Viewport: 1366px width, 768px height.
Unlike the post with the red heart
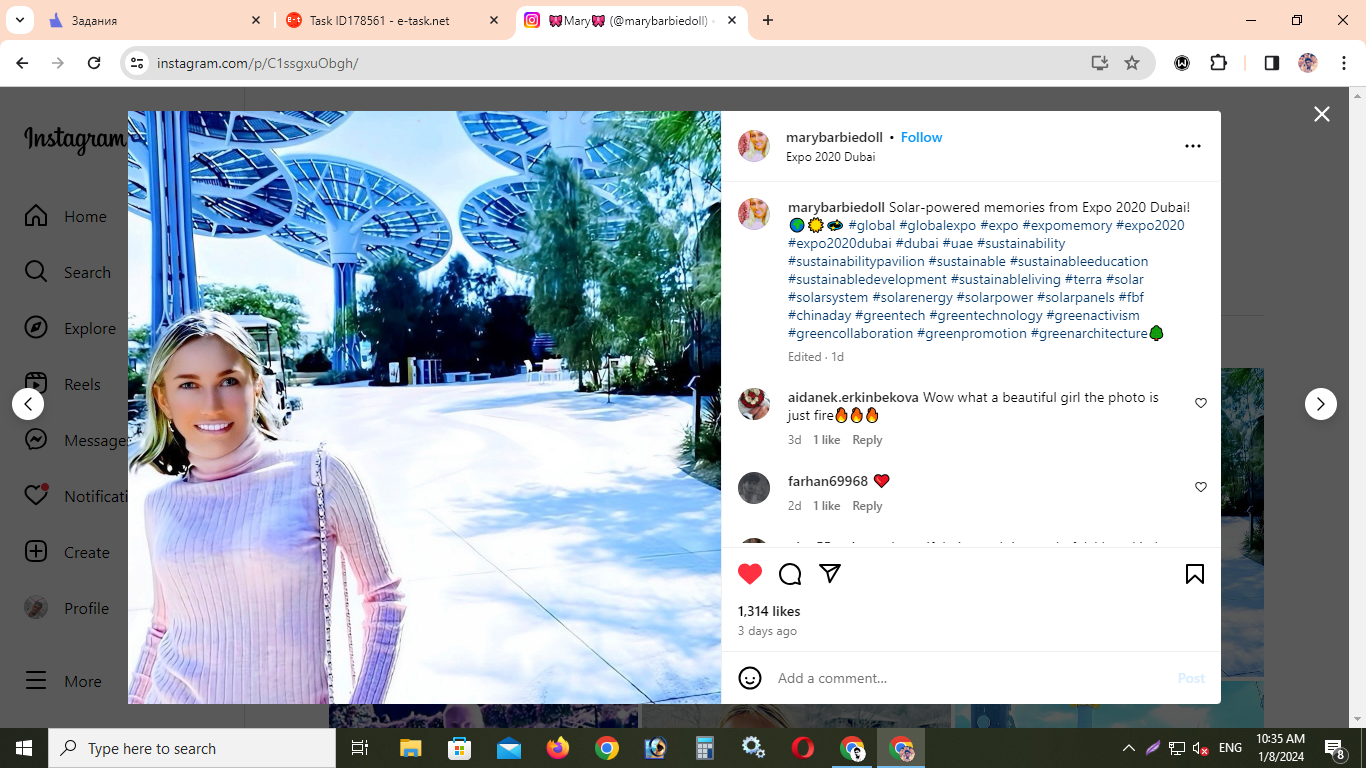750,574
